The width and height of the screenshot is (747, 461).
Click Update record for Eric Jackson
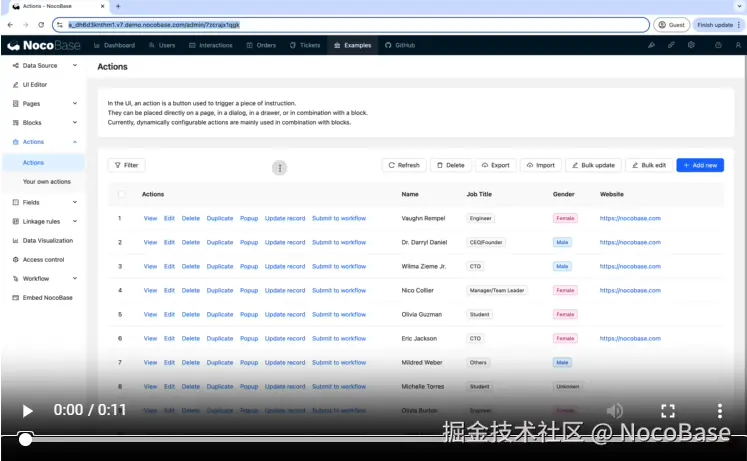click(285, 339)
